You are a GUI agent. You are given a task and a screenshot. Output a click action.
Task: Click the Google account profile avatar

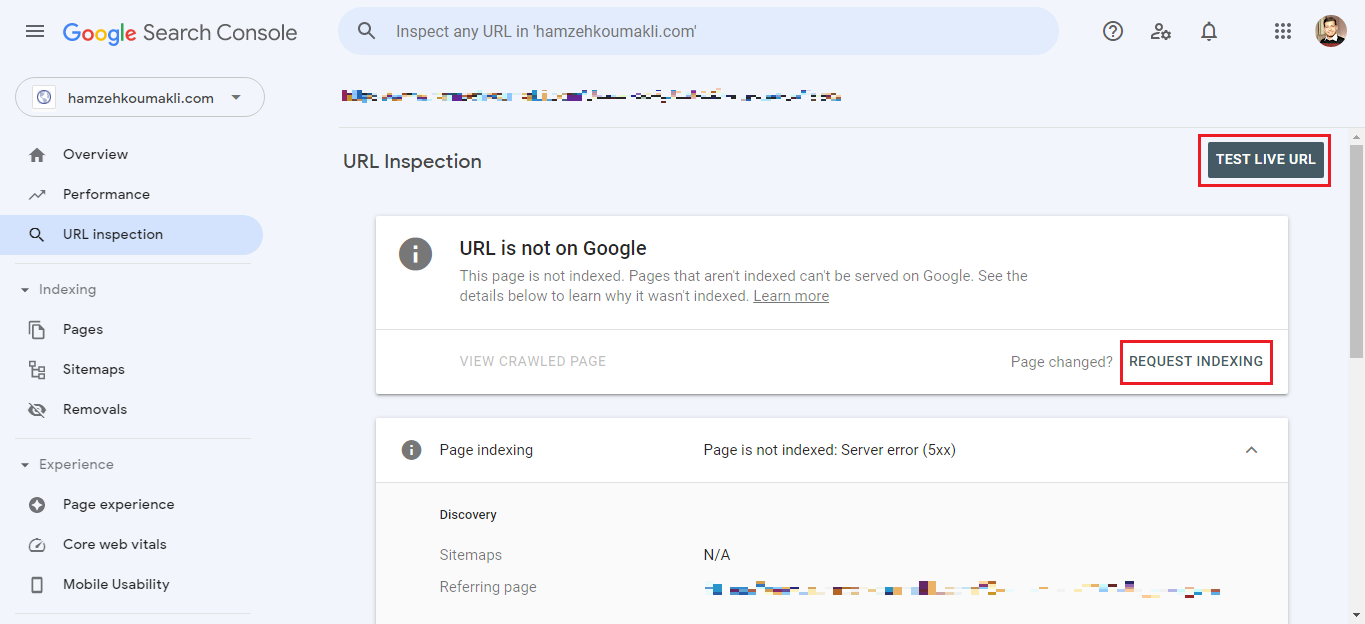[x=1330, y=32]
